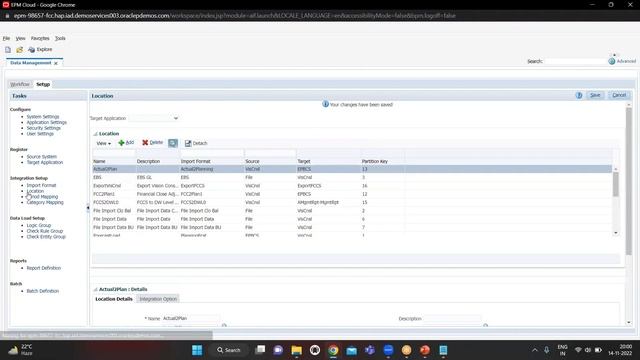Open the File menu
Screen dimensions: 640x360
pyautogui.click(x=6, y=38)
